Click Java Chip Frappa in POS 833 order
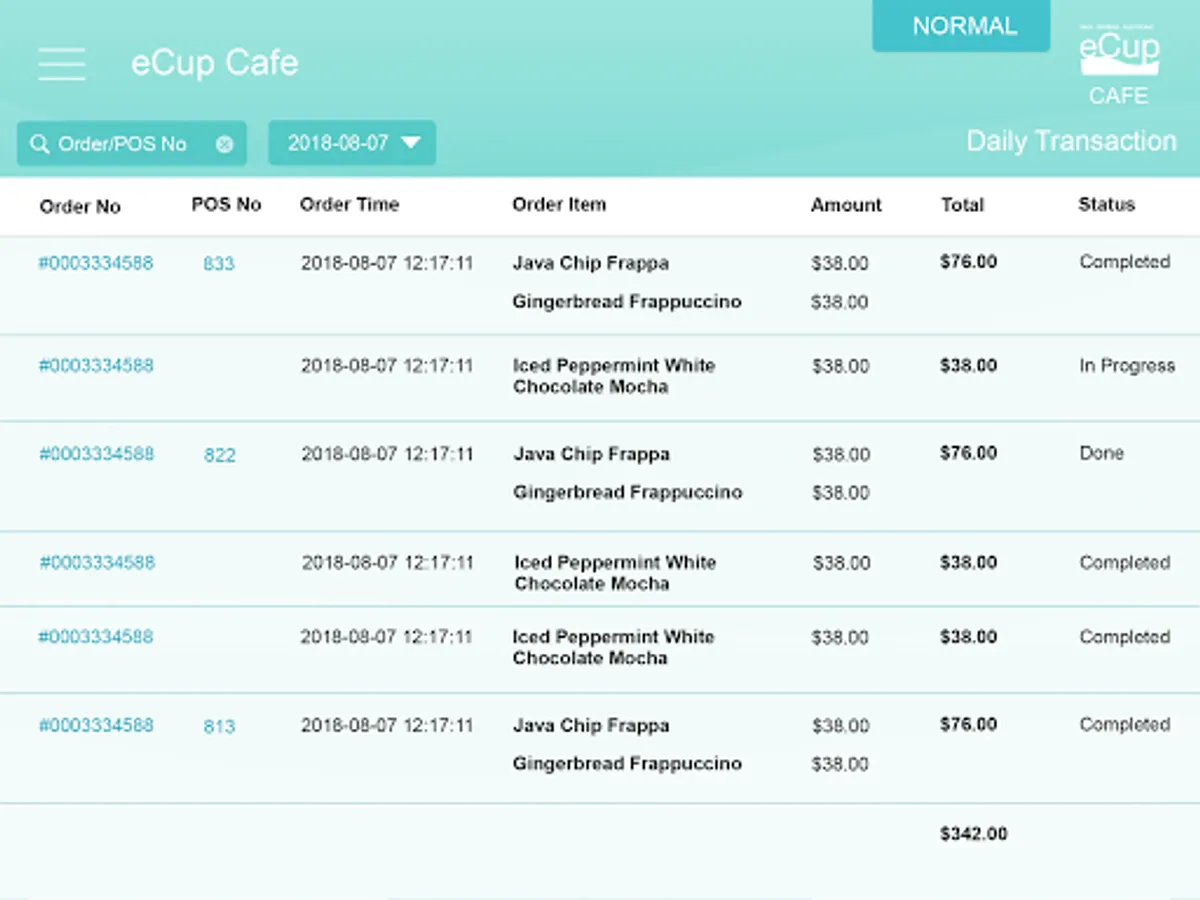Viewport: 1200px width, 900px height. point(591,263)
